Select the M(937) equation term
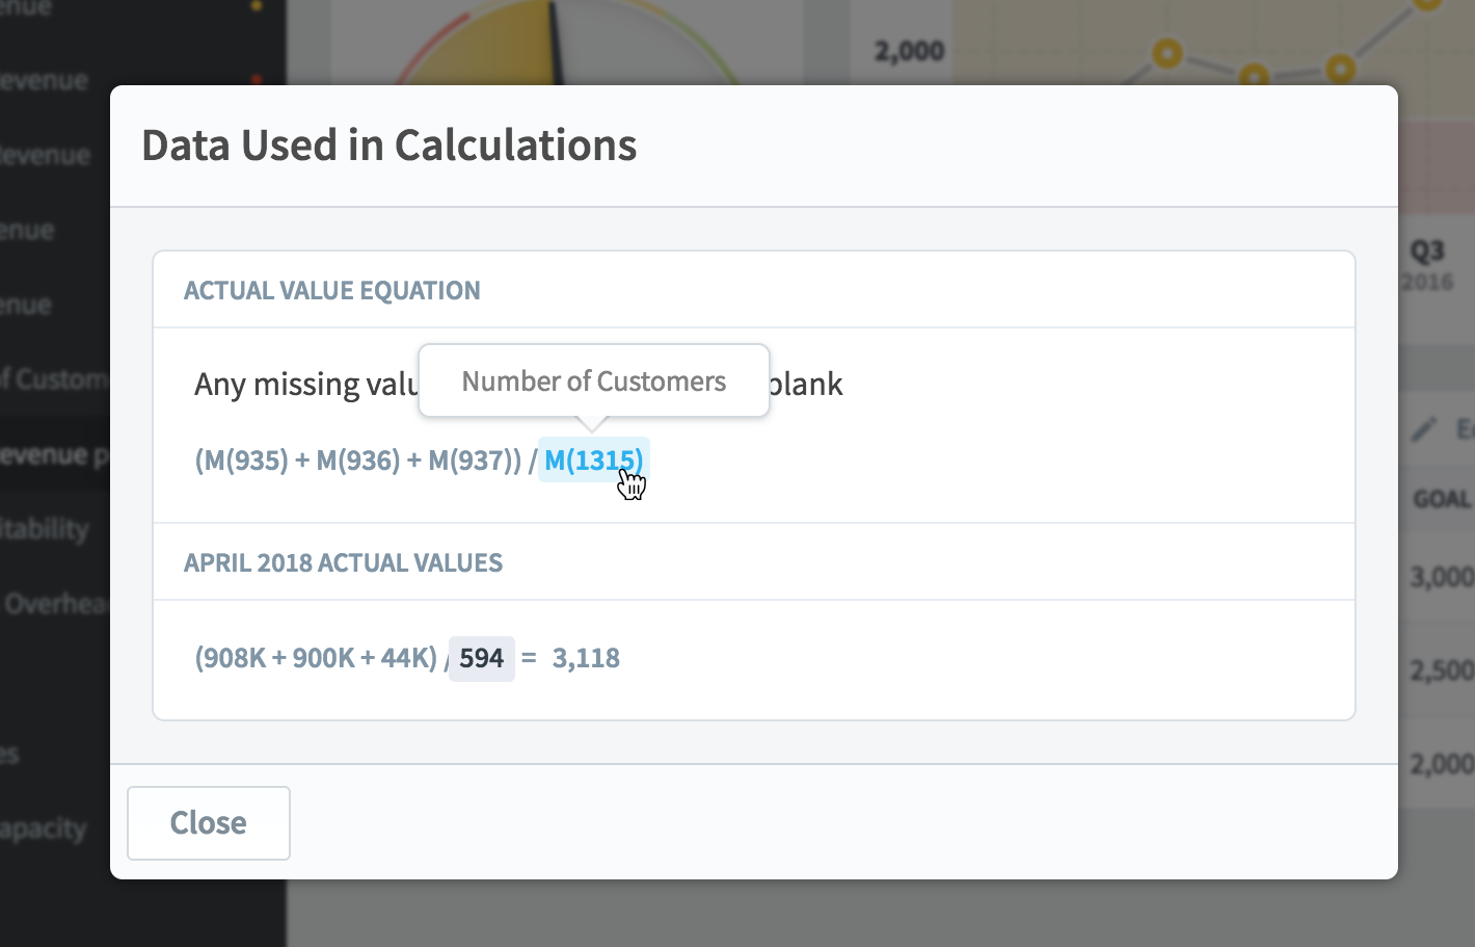This screenshot has height=947, width=1475. 471,460
